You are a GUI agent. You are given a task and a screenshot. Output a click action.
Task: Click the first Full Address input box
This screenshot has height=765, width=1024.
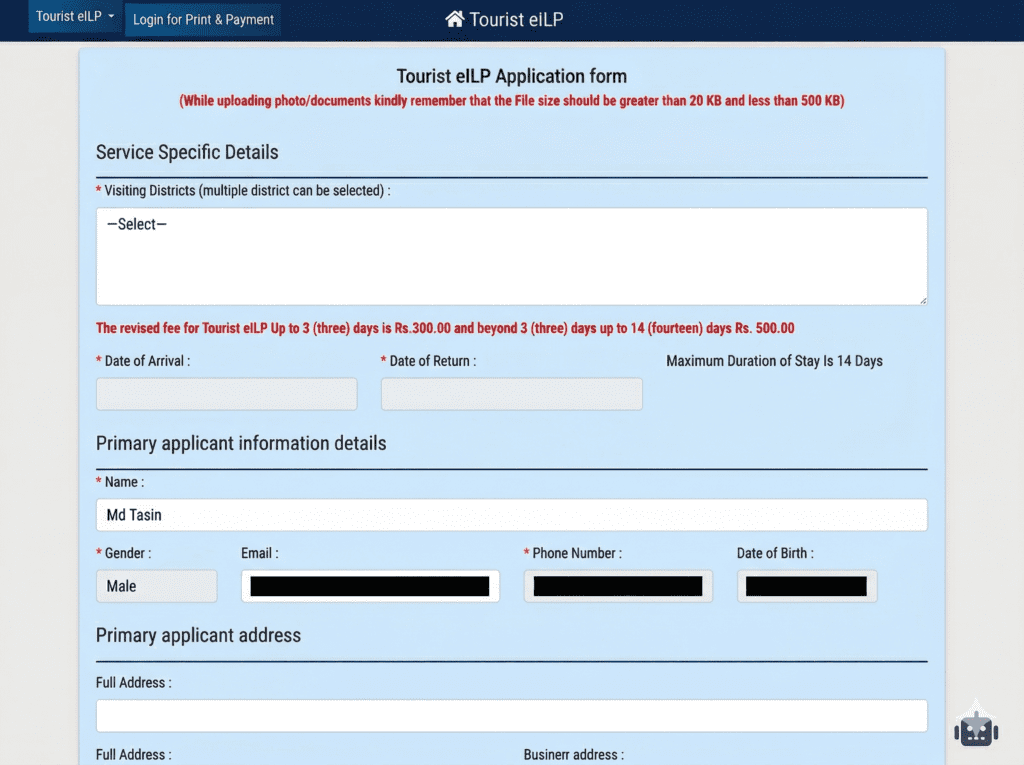tap(511, 715)
